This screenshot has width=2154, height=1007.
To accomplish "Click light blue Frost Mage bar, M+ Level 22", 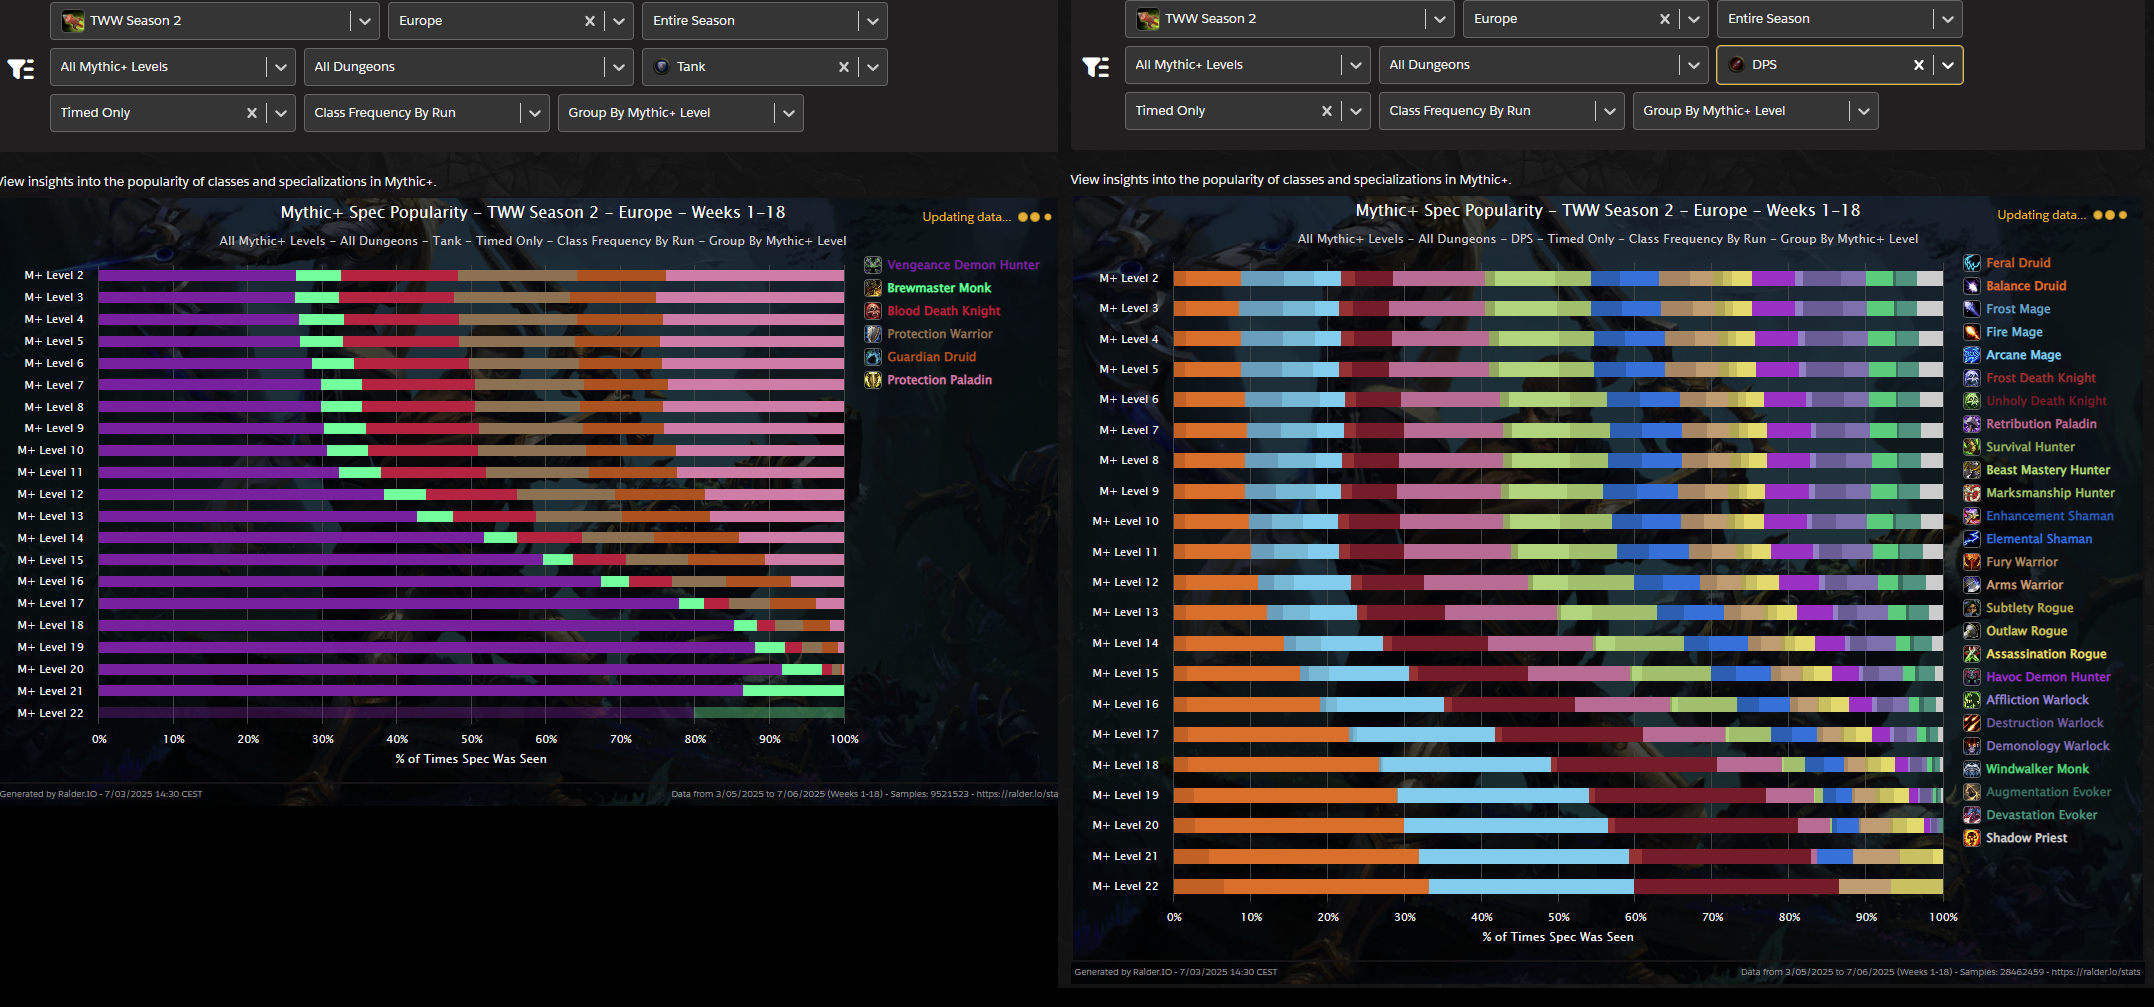I will click(1531, 887).
